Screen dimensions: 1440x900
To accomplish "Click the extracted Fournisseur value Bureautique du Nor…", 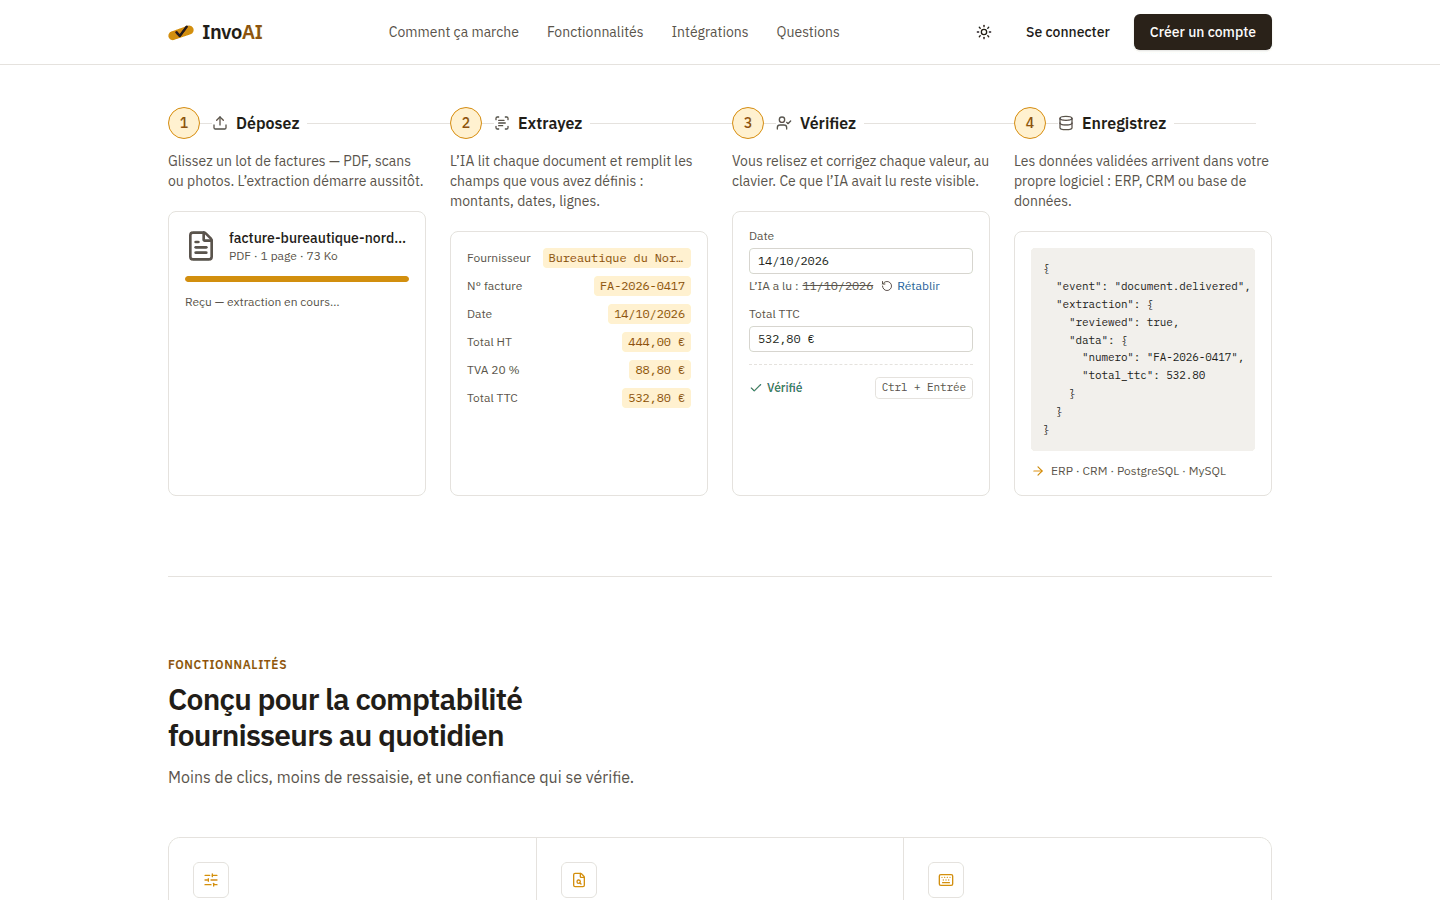I will point(616,258).
